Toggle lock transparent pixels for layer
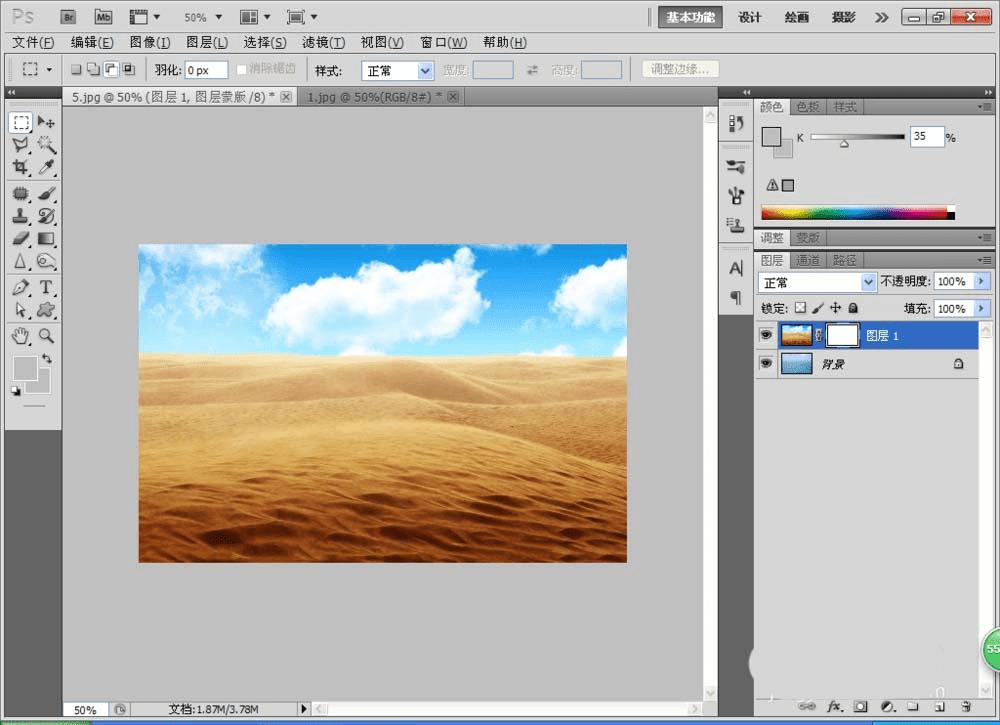 (x=799, y=309)
